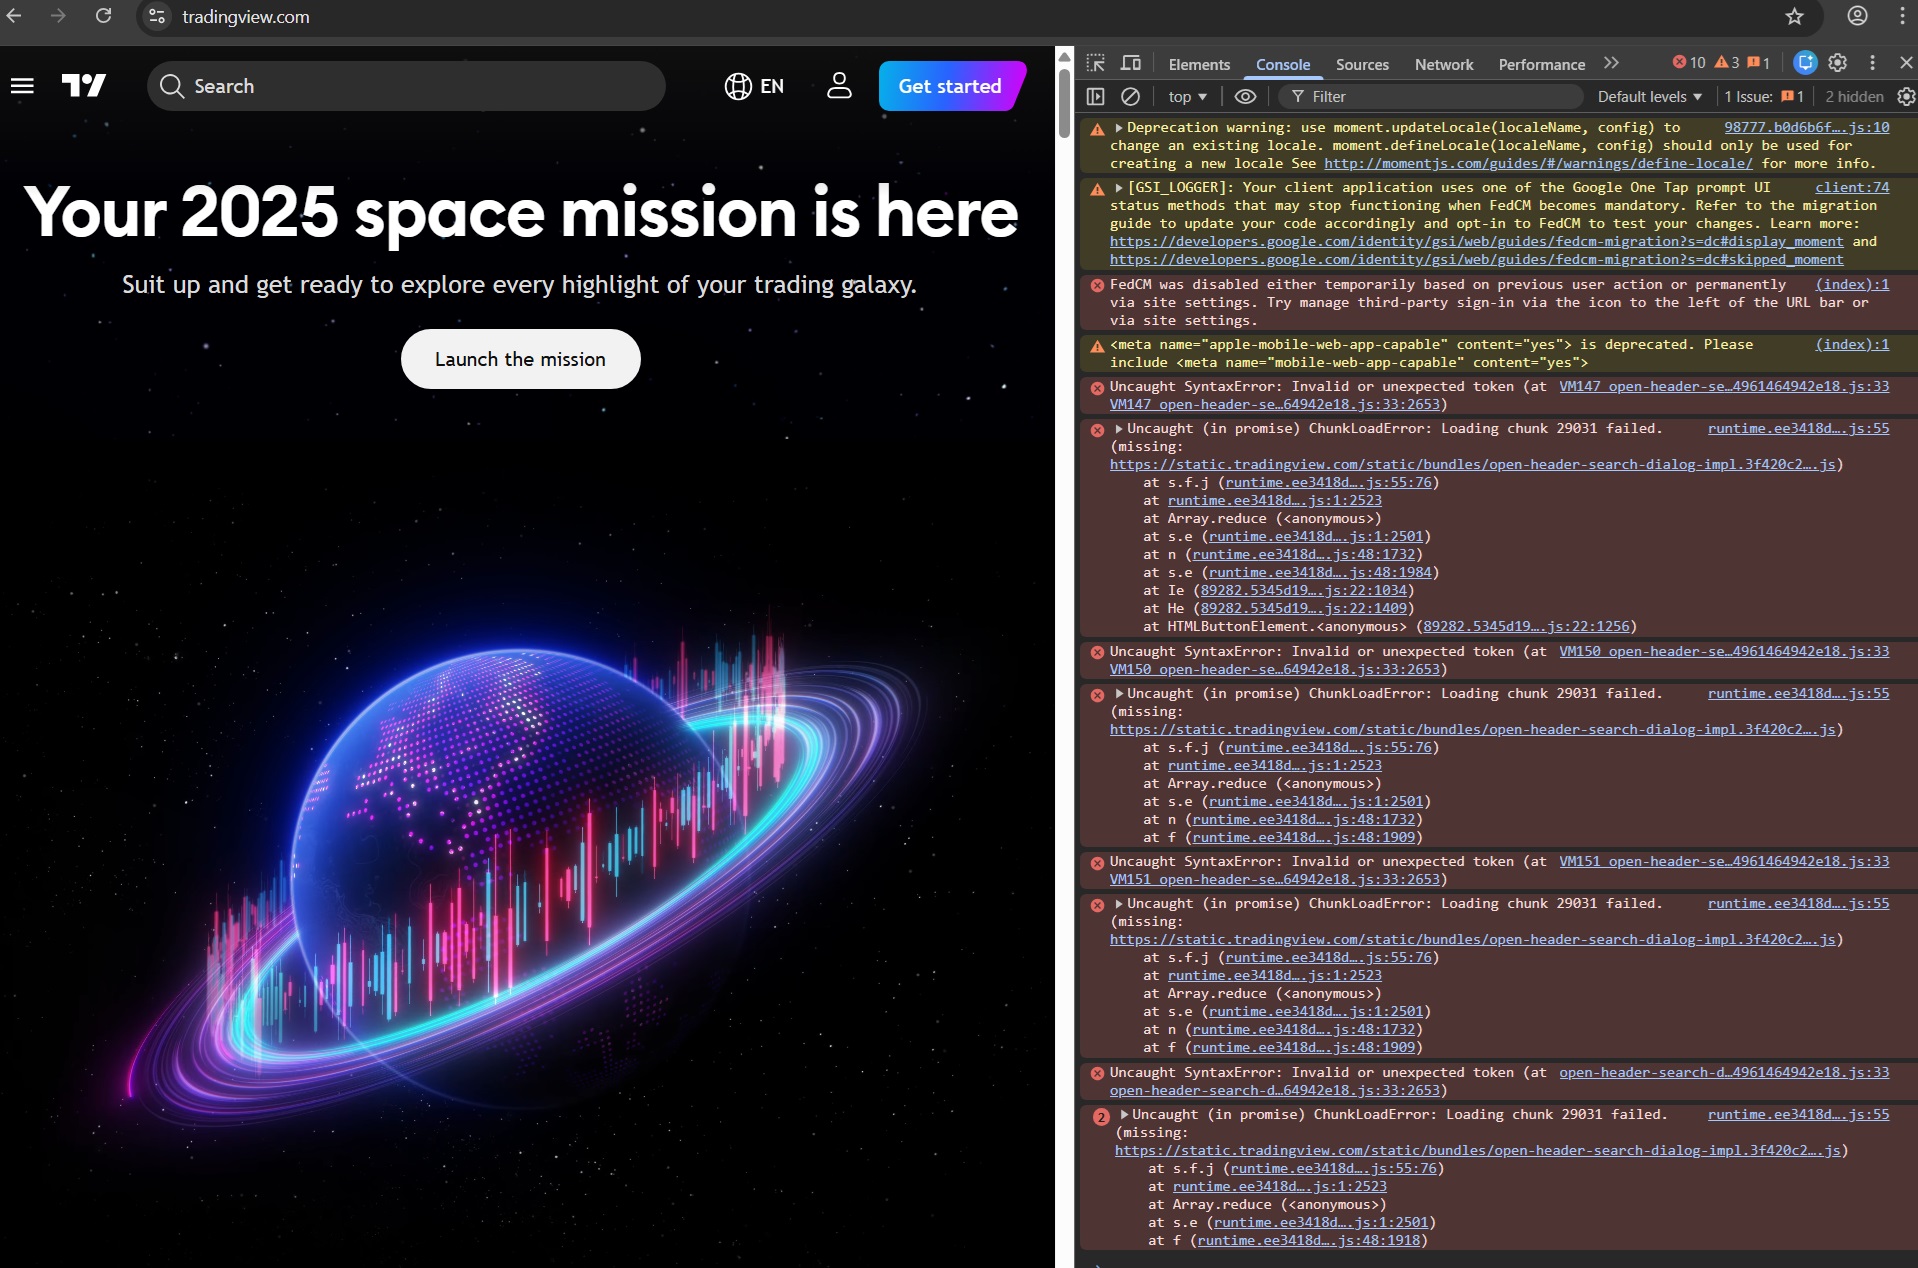Open the 89282.5345d19….js:22:1256 stack link
Viewport: 1918px width, 1268px height.
click(1526, 627)
